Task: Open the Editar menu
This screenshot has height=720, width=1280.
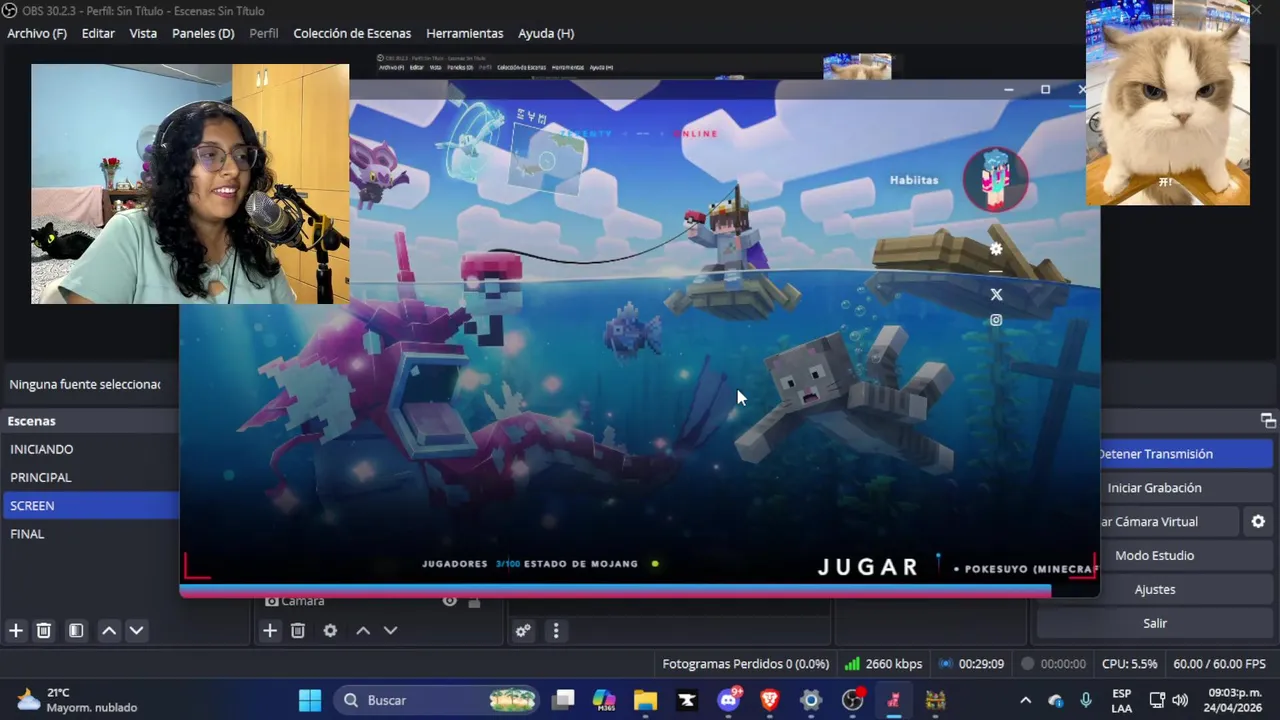Action: [x=98, y=33]
